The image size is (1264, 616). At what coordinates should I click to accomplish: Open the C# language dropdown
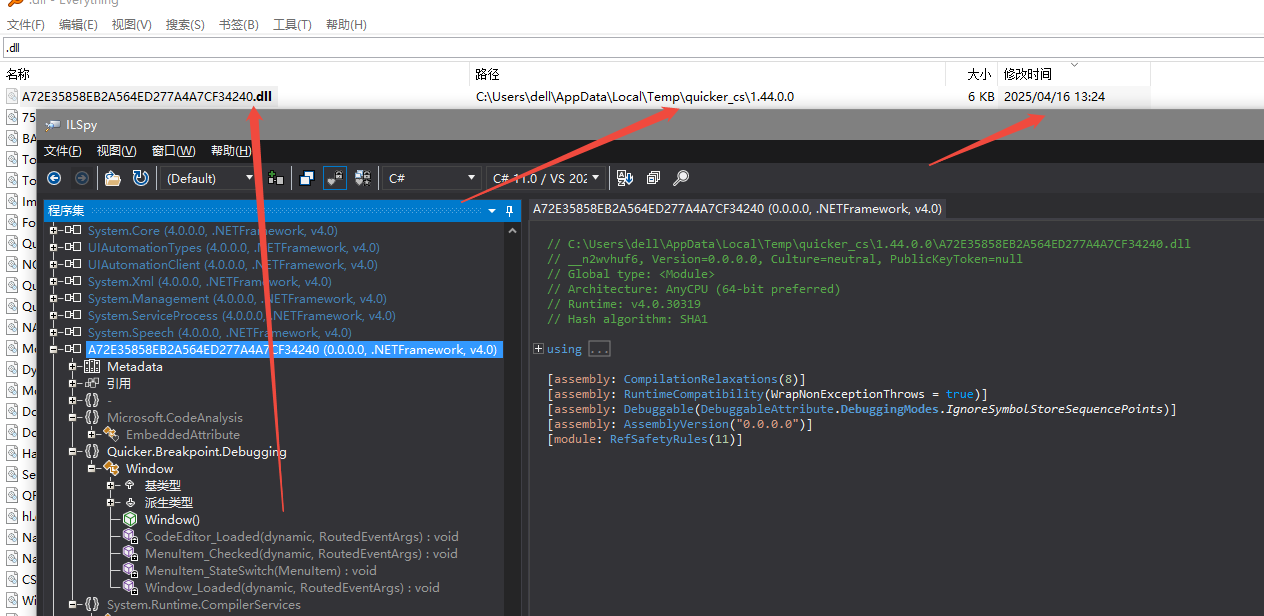coord(432,178)
